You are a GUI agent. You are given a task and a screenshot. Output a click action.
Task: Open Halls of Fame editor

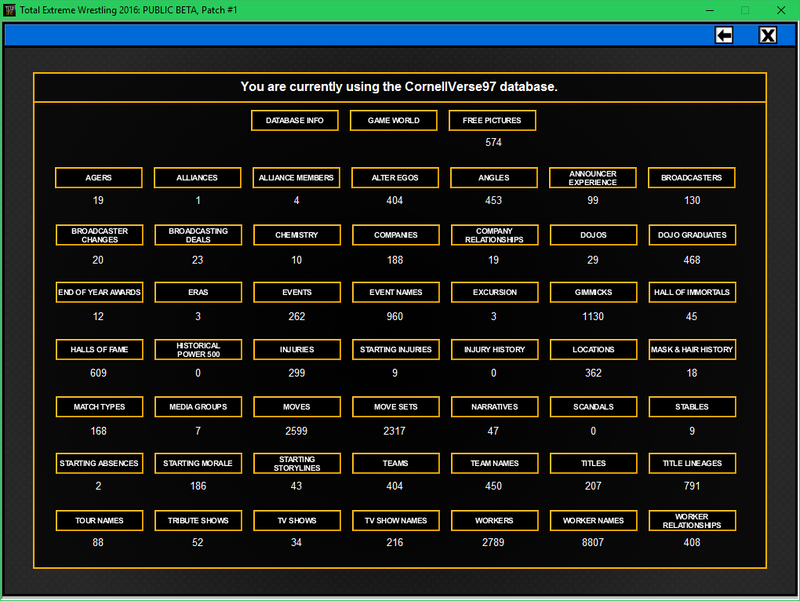click(99, 349)
